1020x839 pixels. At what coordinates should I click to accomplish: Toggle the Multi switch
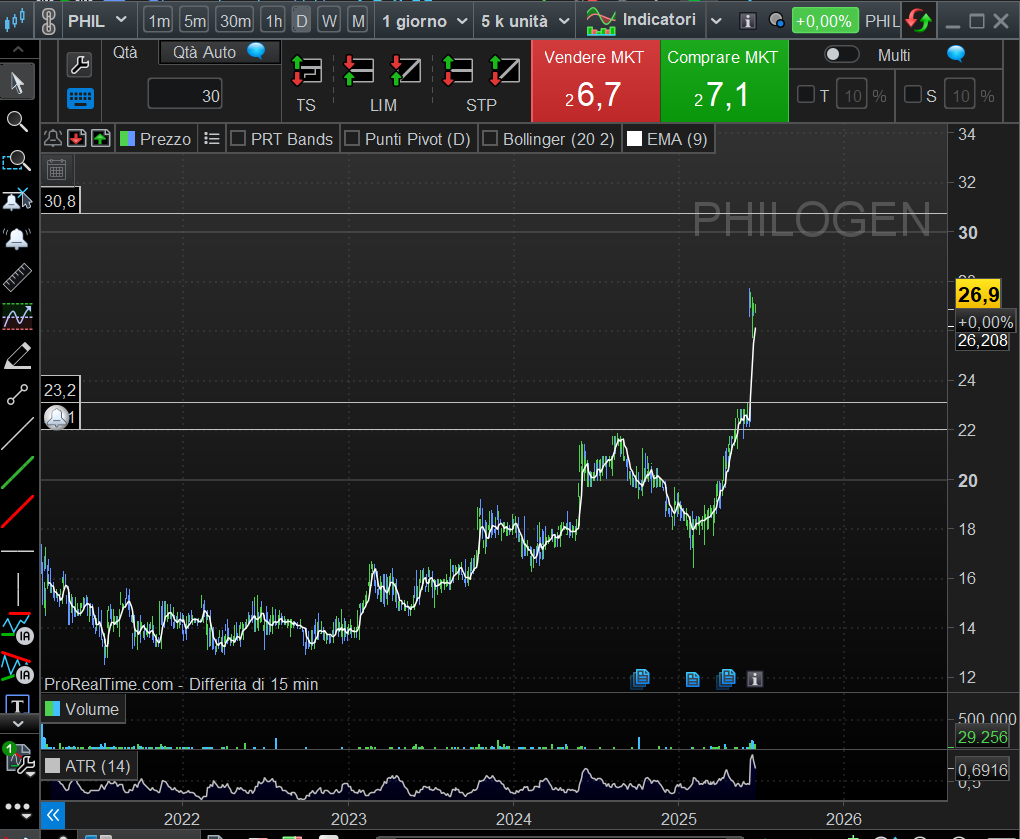coord(841,55)
